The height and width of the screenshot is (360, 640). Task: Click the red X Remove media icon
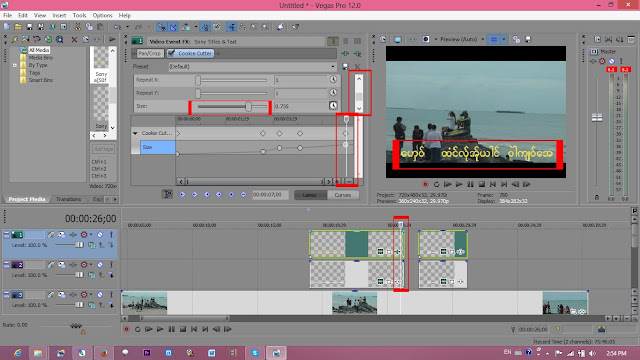pos(74,40)
